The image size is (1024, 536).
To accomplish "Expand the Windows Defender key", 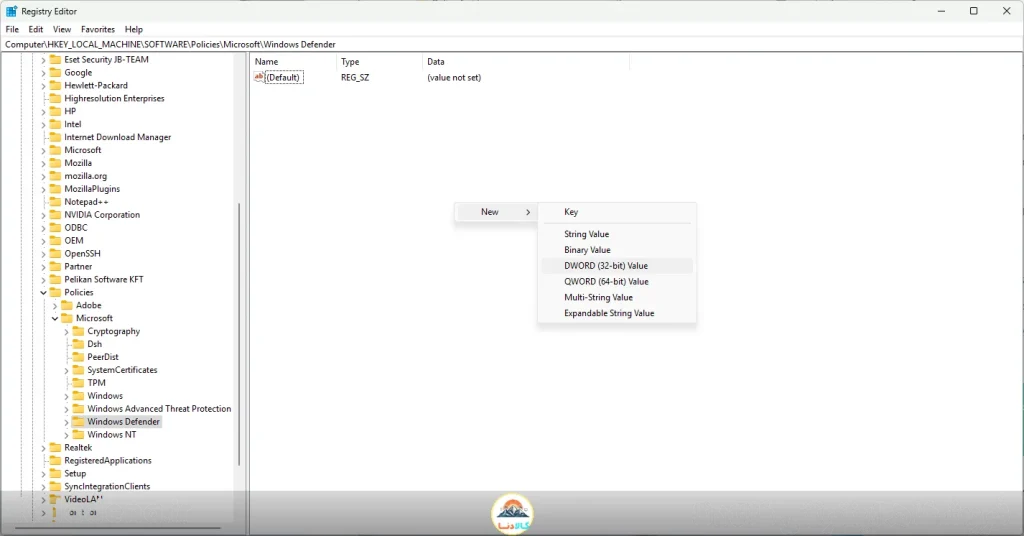I will pyautogui.click(x=67, y=422).
